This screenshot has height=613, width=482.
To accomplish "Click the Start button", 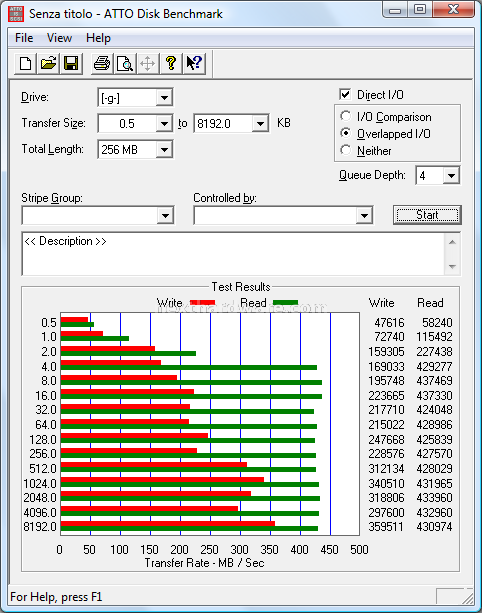I will click(427, 215).
